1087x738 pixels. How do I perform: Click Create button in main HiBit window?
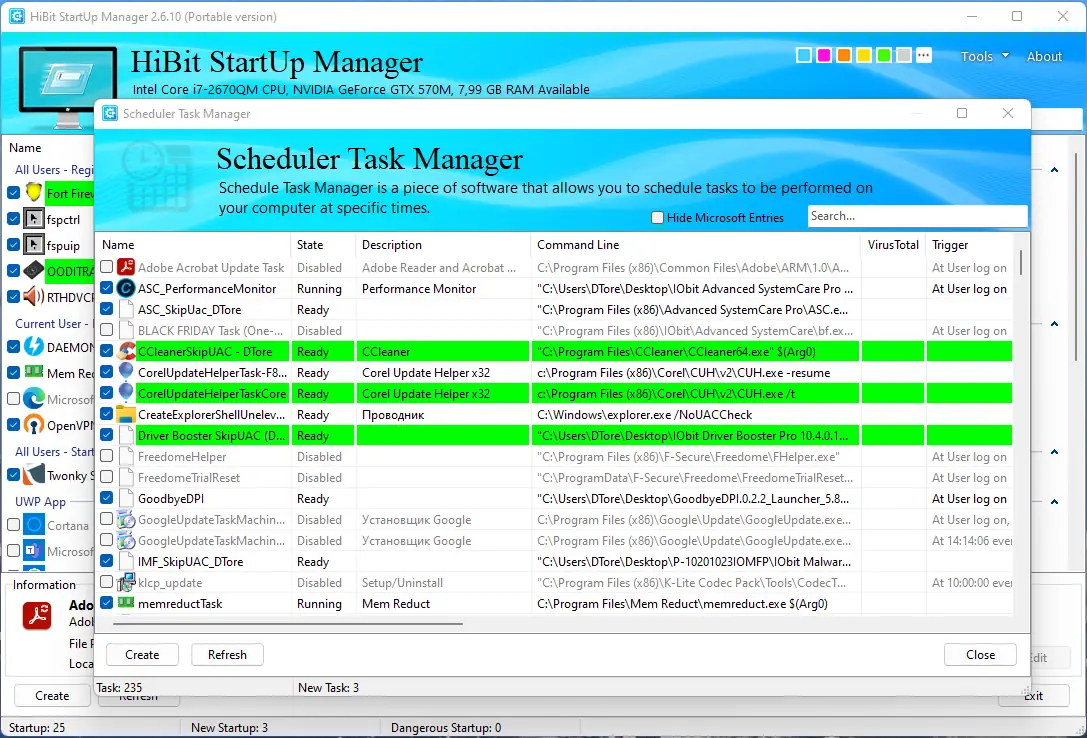point(52,695)
